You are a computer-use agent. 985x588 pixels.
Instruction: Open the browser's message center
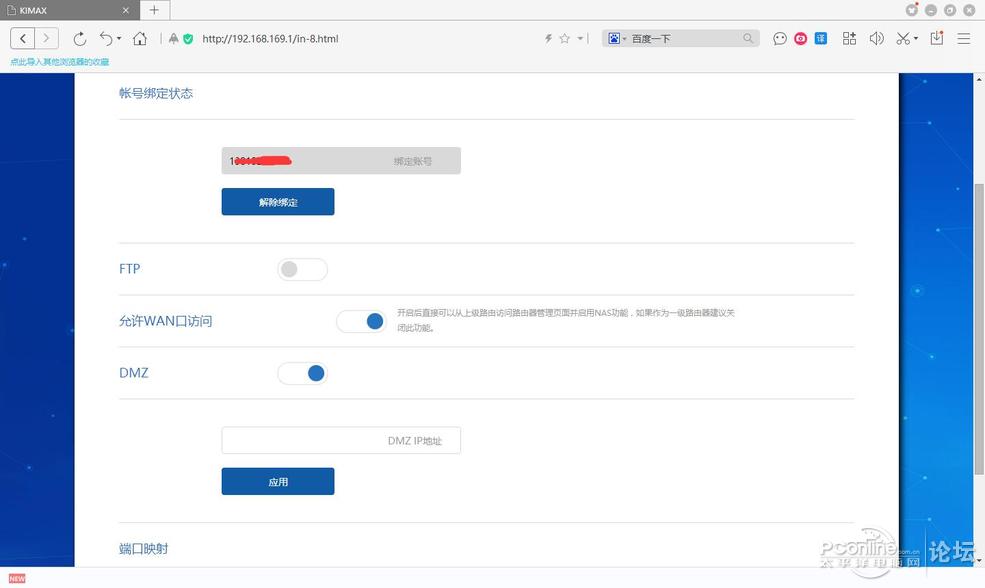point(779,38)
